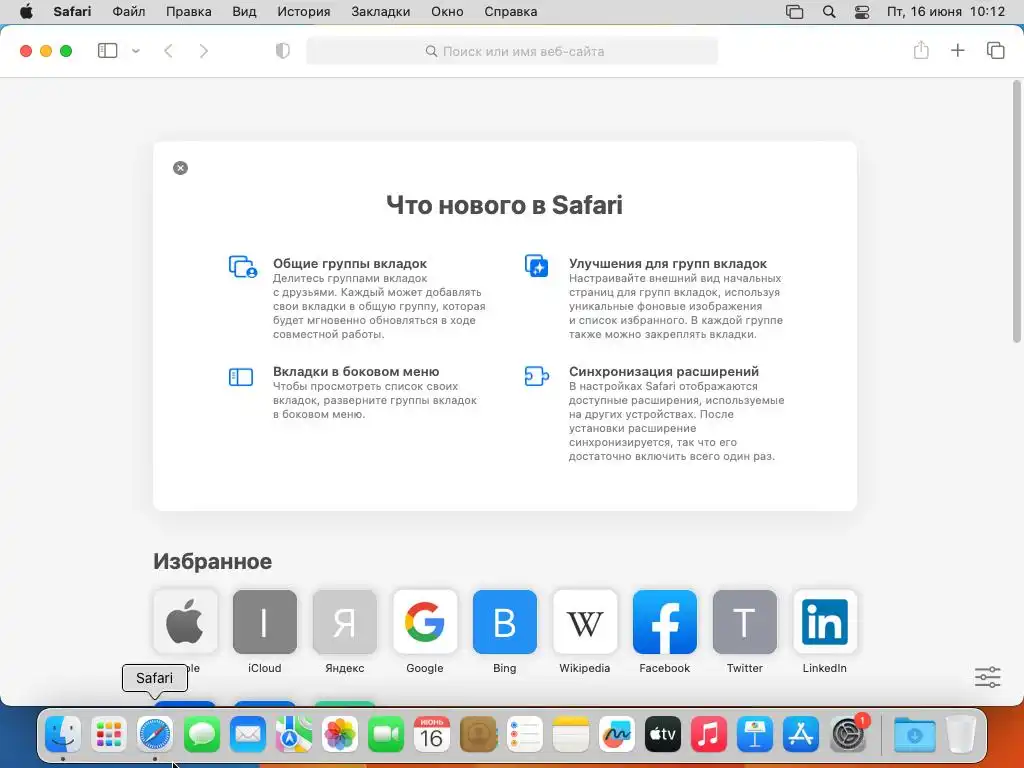This screenshot has height=768, width=1024.
Task: Open the Wikipedia favorite
Action: click(584, 622)
